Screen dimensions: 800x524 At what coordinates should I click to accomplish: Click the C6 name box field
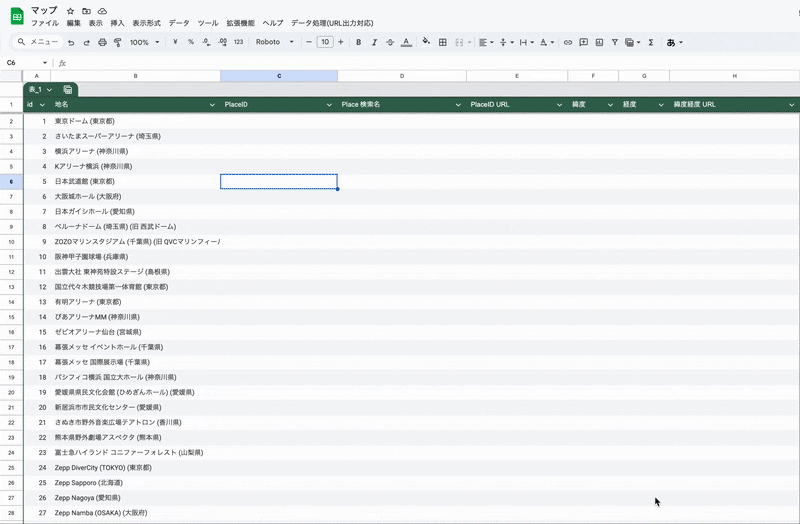[27, 63]
